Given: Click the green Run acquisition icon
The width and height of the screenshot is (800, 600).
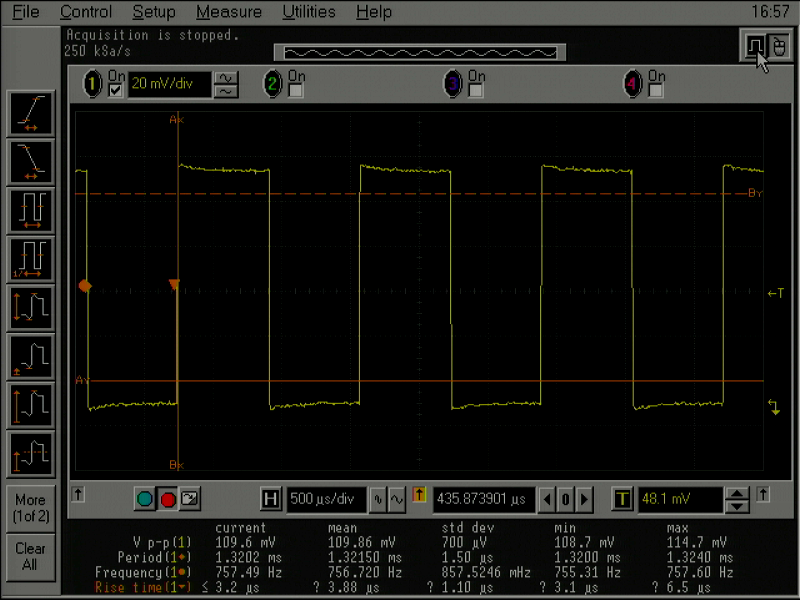Looking at the screenshot, I should [x=146, y=498].
